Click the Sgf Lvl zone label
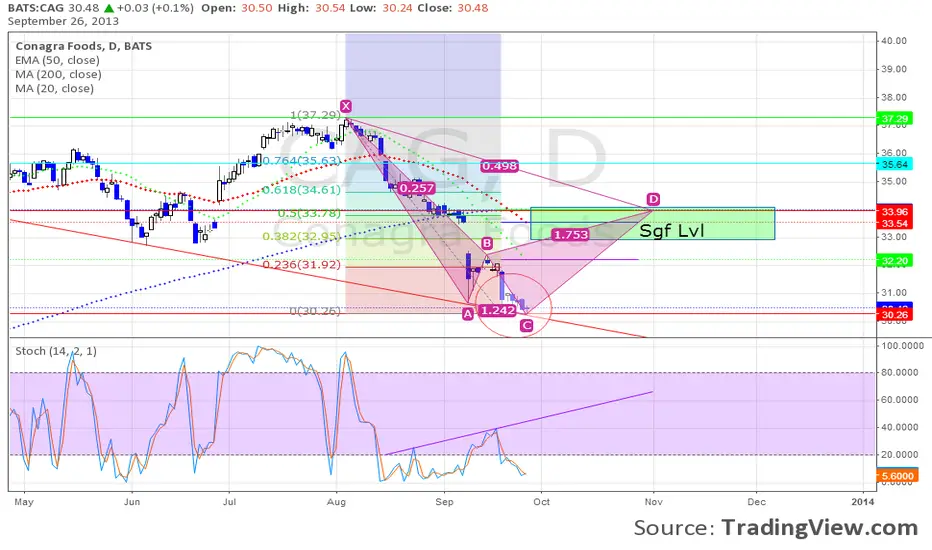The width and height of the screenshot is (932, 550). click(672, 231)
